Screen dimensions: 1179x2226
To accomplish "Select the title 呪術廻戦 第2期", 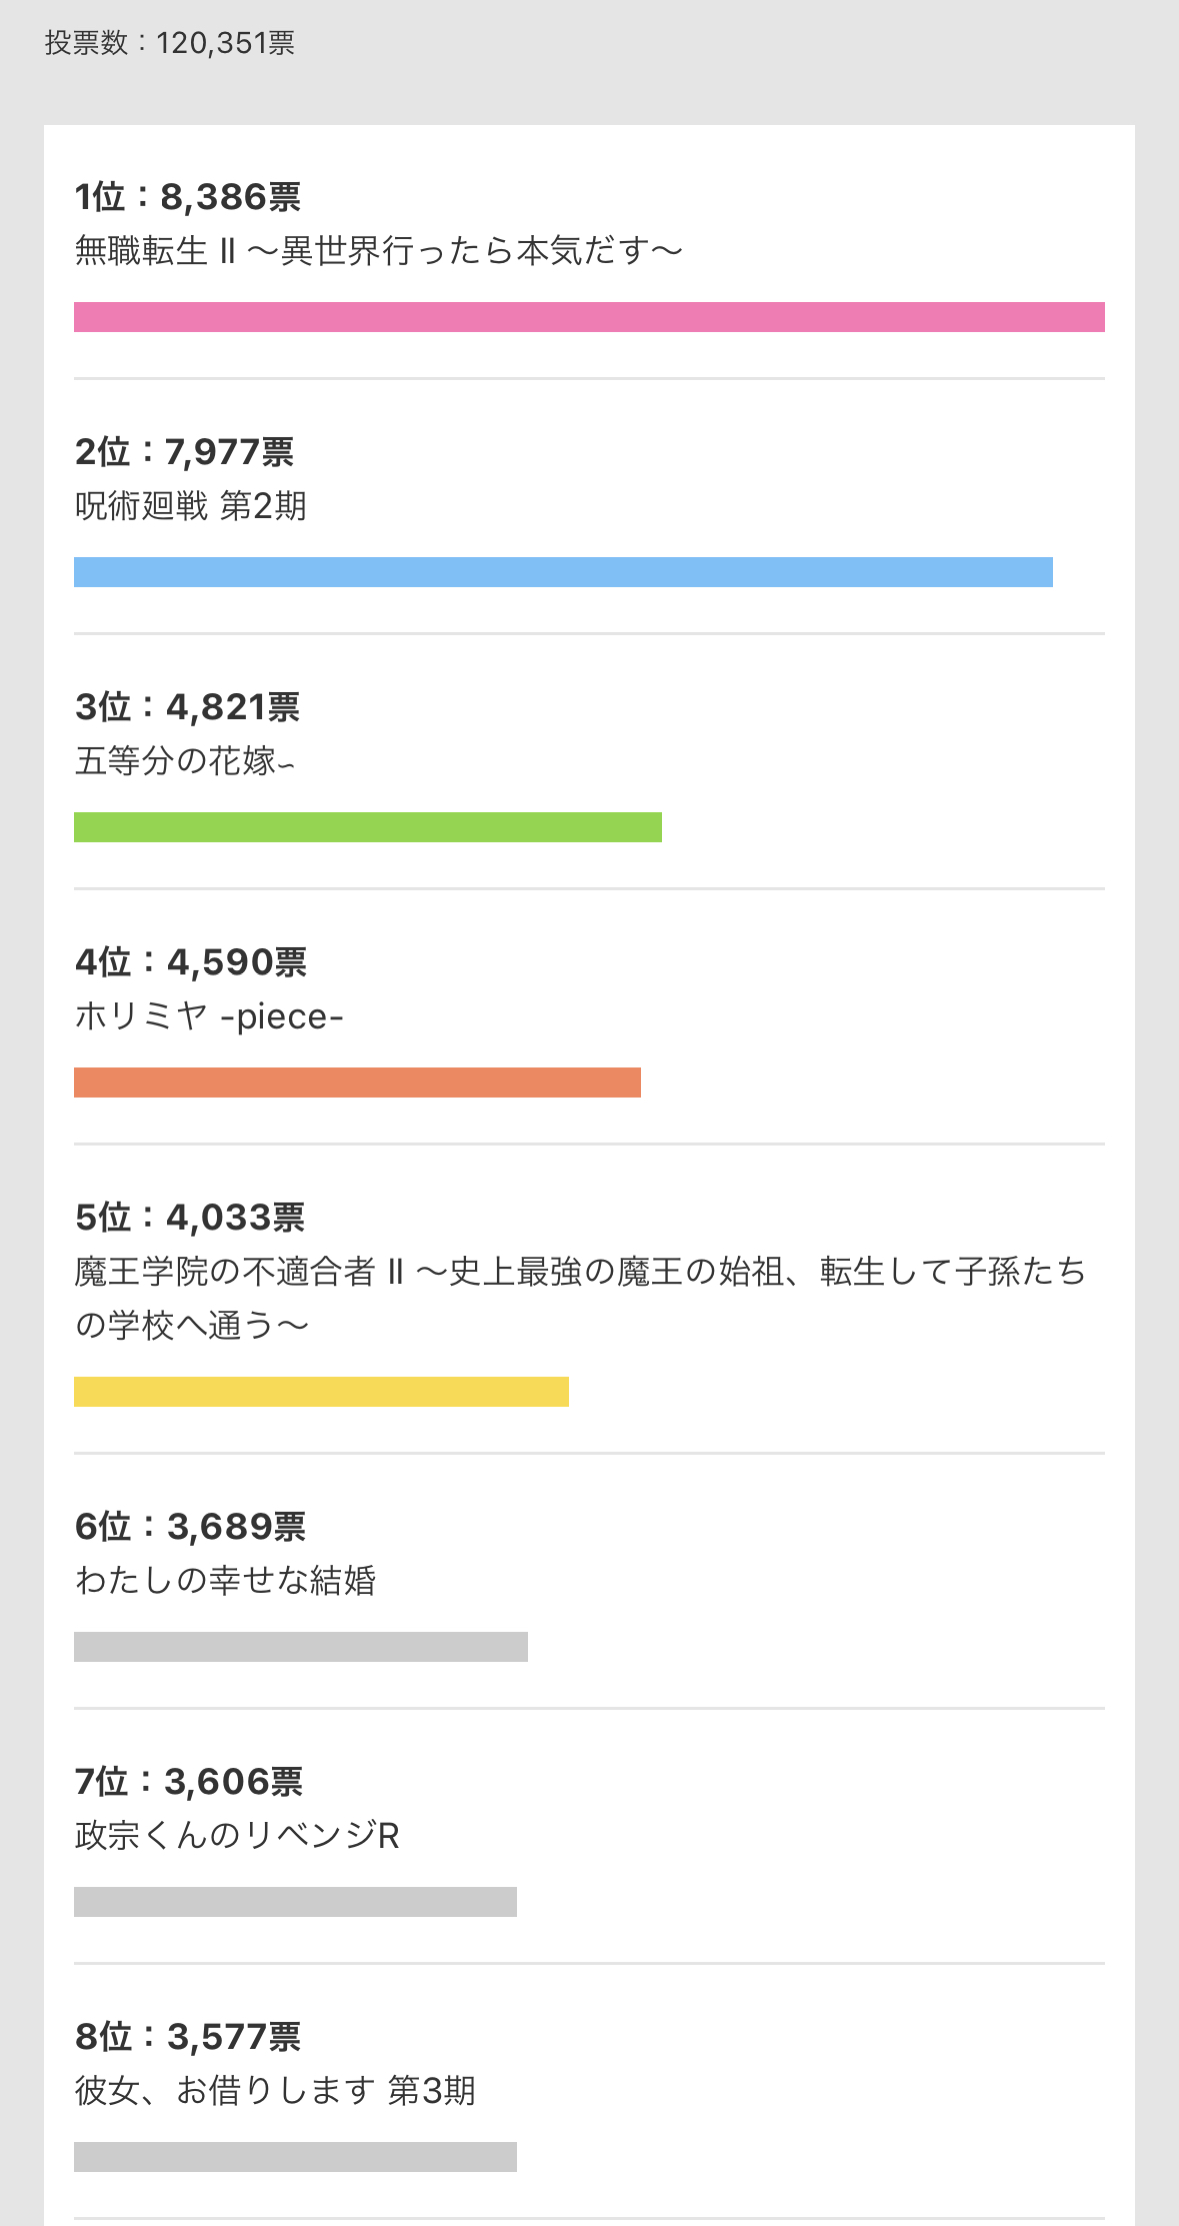I will coord(190,506).
